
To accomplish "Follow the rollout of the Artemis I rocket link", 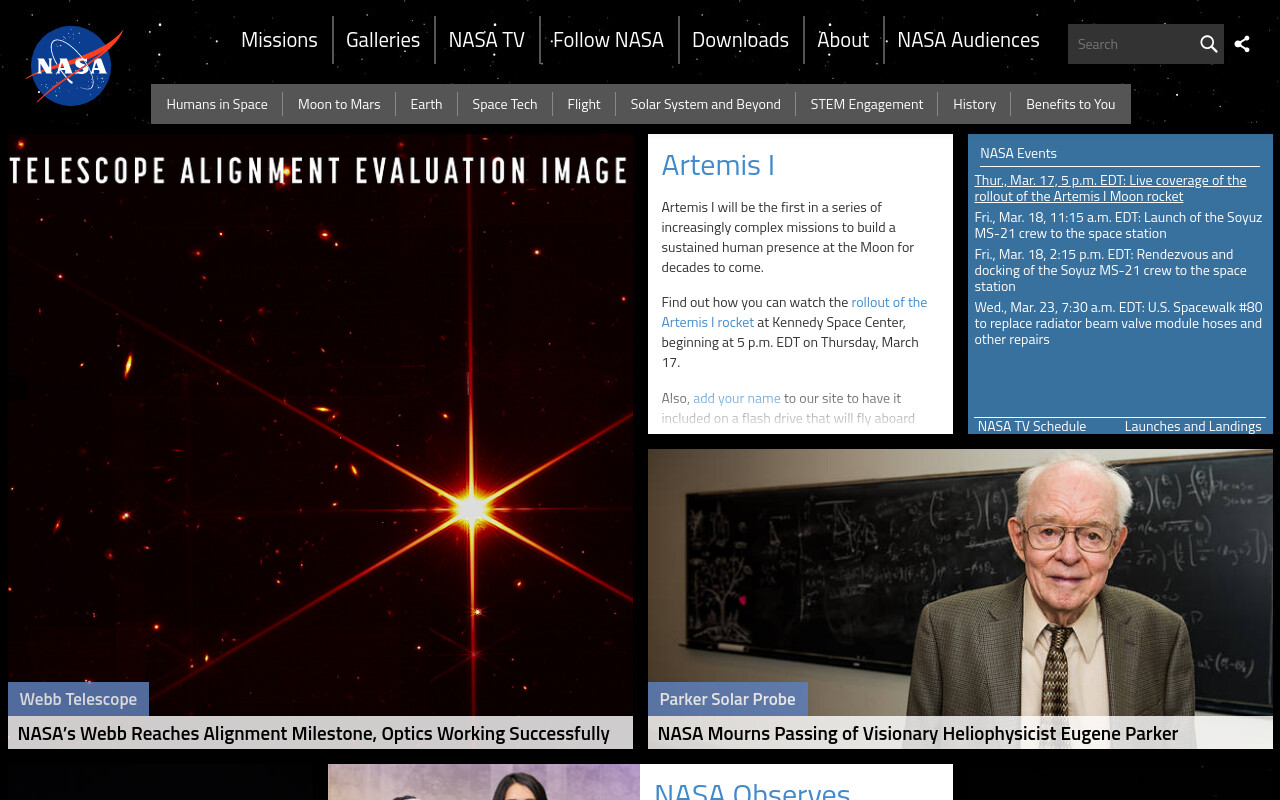I will click(794, 312).
